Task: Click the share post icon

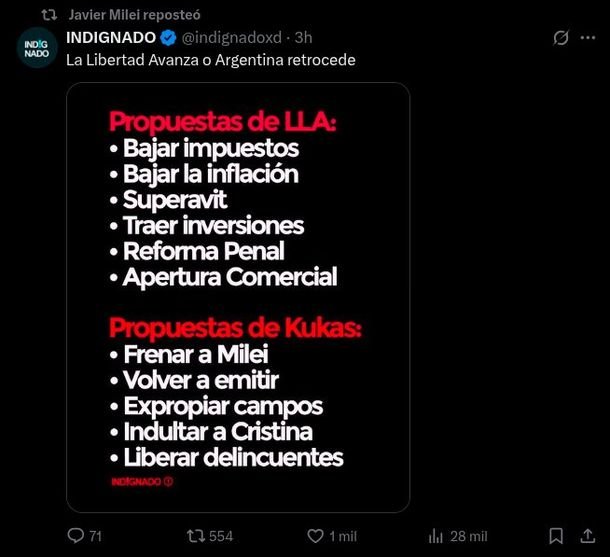Action: point(588,536)
